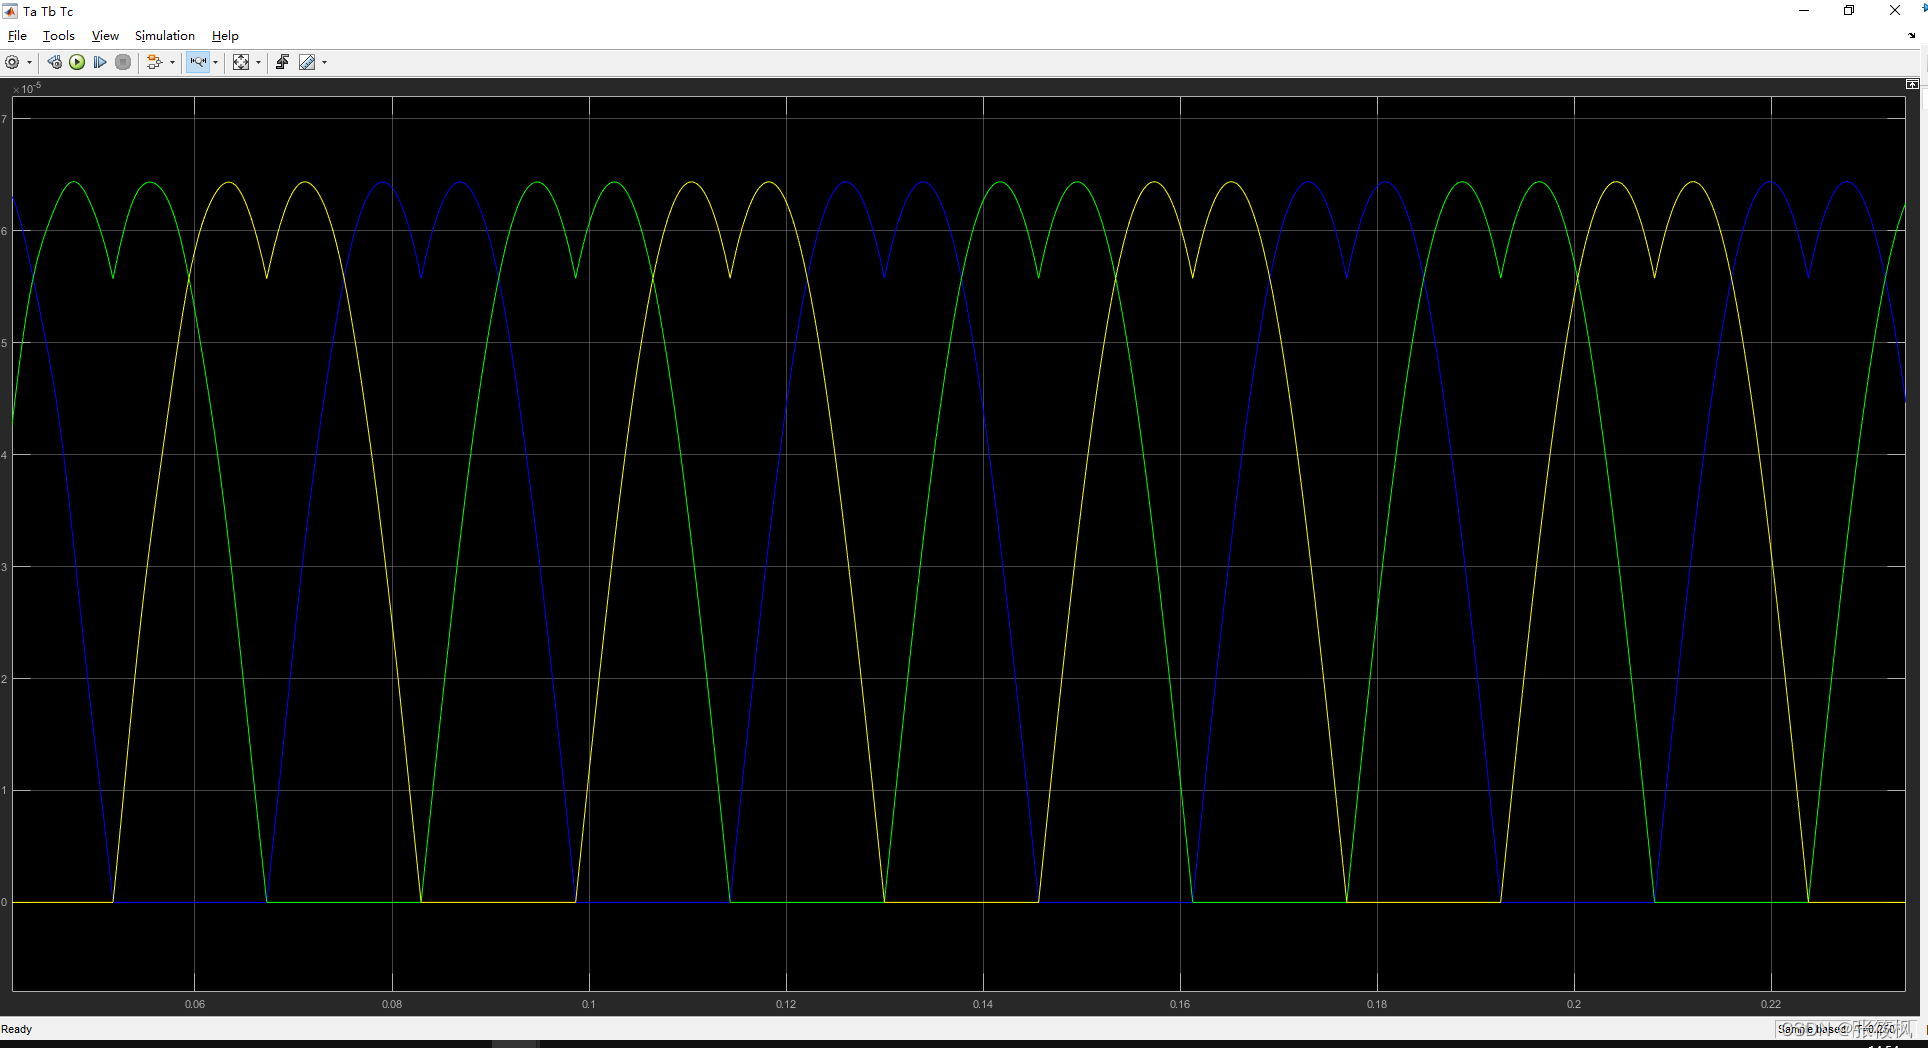Open scope Configuration Properties gear
1928x1048 pixels.
(x=12, y=62)
